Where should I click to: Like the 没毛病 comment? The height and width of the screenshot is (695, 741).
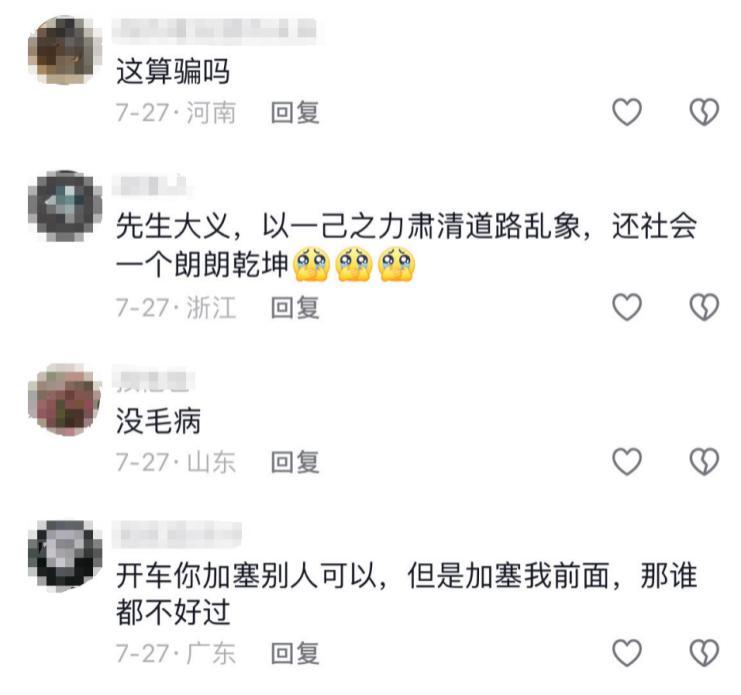[x=627, y=461]
